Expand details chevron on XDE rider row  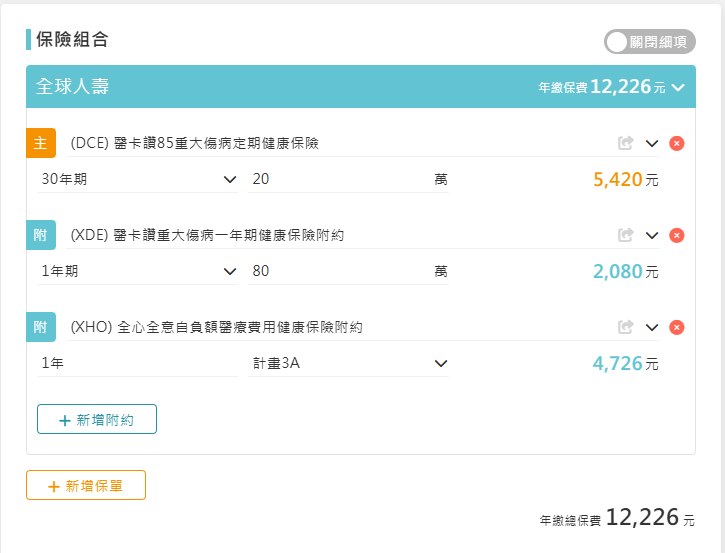pos(652,235)
